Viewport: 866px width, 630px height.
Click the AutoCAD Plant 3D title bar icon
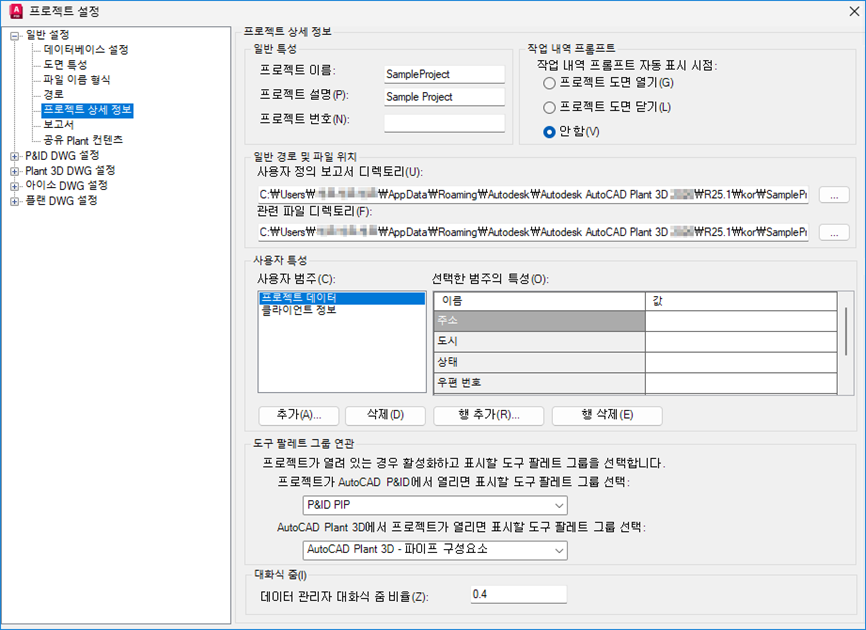(16, 11)
